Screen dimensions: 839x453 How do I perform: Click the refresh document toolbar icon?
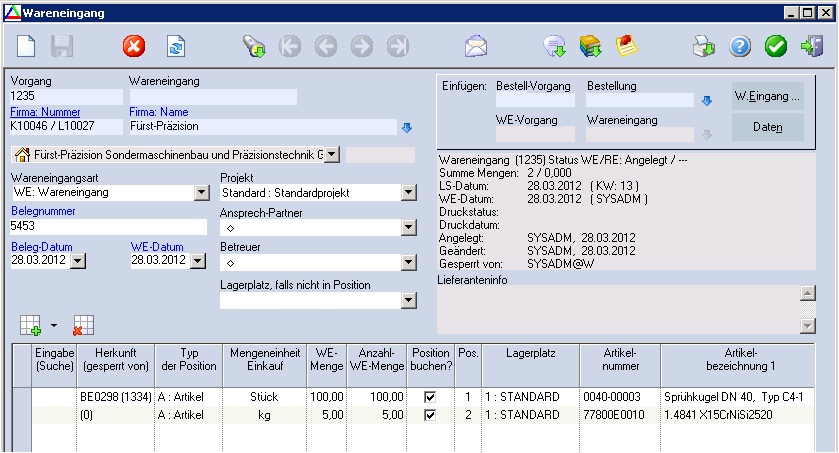[176, 46]
